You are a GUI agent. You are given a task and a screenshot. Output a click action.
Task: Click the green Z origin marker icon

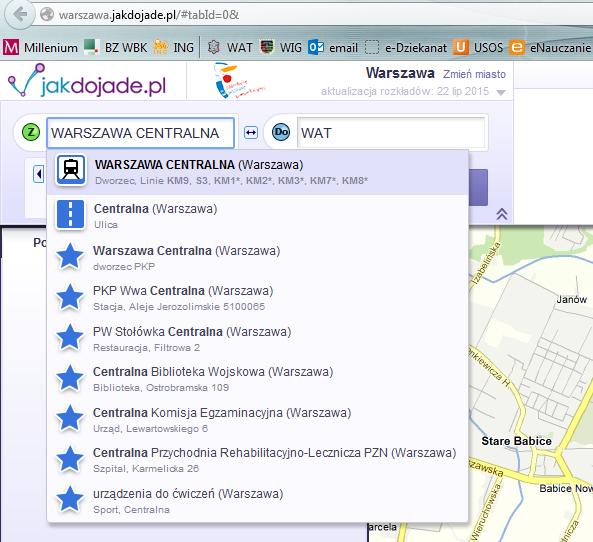click(31, 133)
